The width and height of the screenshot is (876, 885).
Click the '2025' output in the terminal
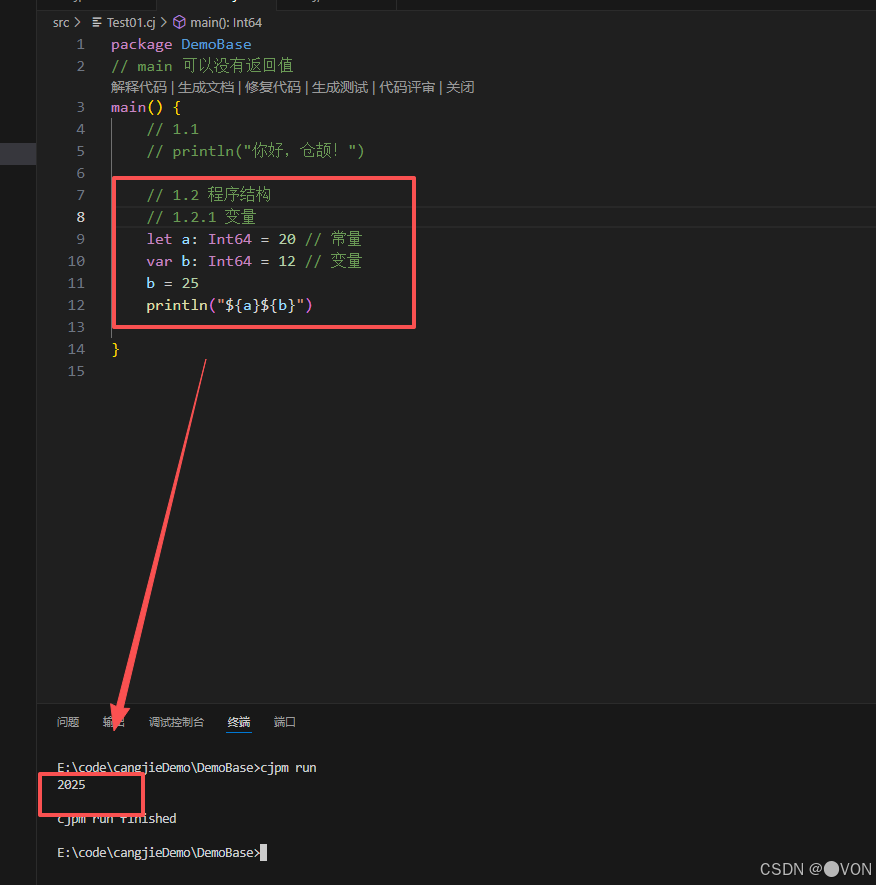[x=71, y=785]
